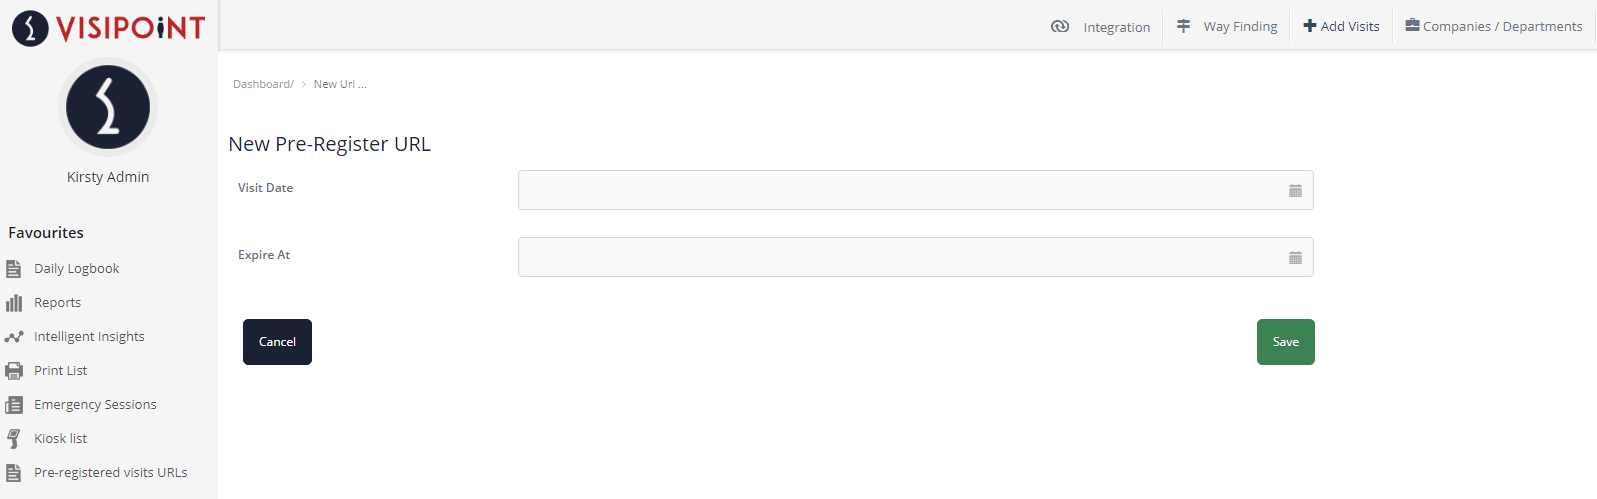
Task: Save the new pre-register URL
Action: (x=1286, y=342)
